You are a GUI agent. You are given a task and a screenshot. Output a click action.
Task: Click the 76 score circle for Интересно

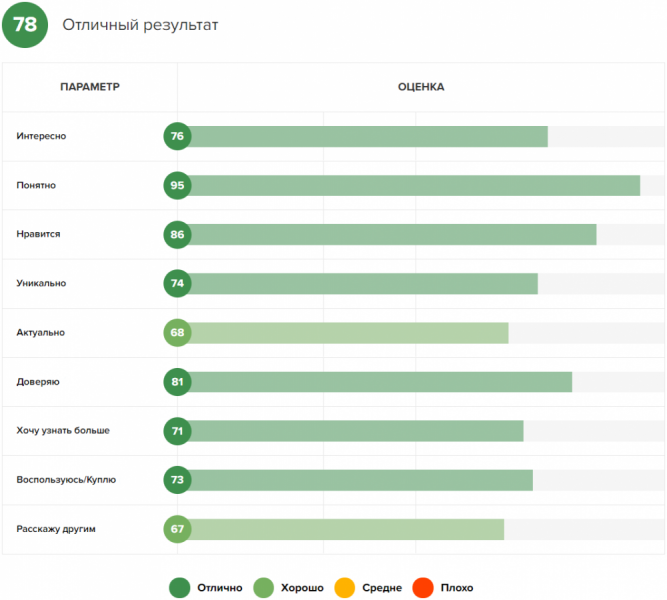[177, 136]
